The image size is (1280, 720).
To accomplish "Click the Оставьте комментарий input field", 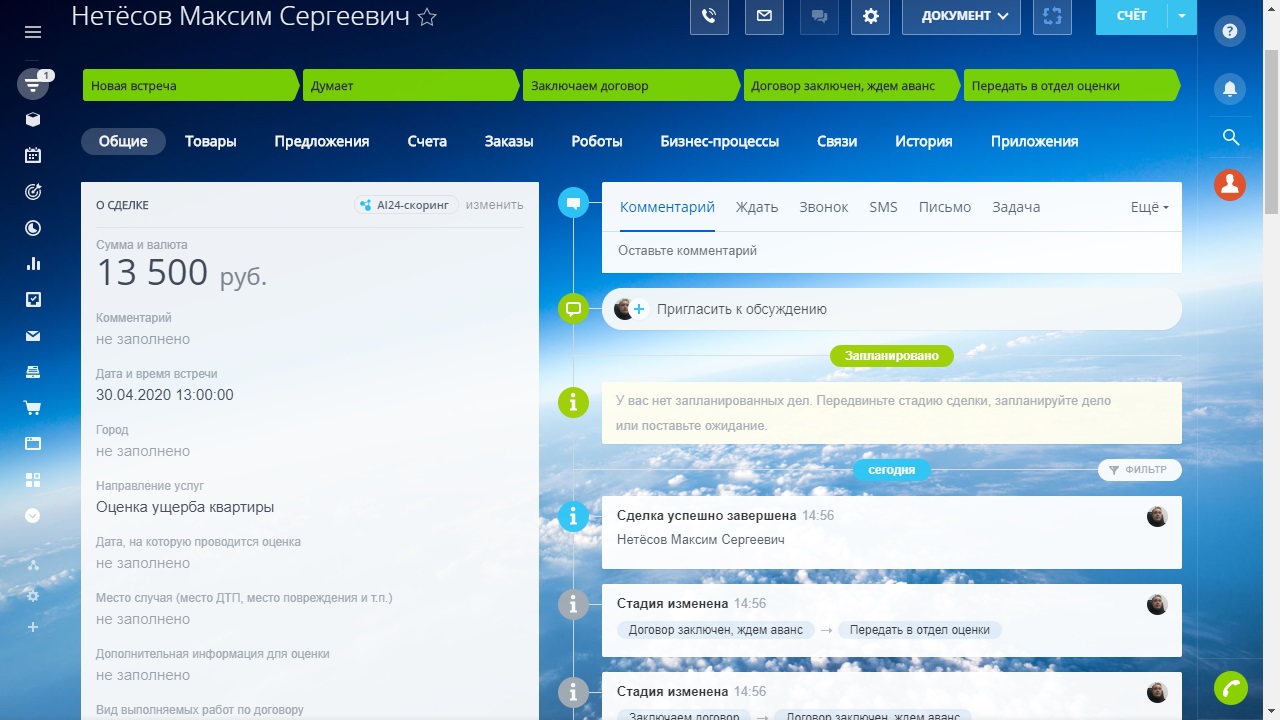I will tap(892, 251).
